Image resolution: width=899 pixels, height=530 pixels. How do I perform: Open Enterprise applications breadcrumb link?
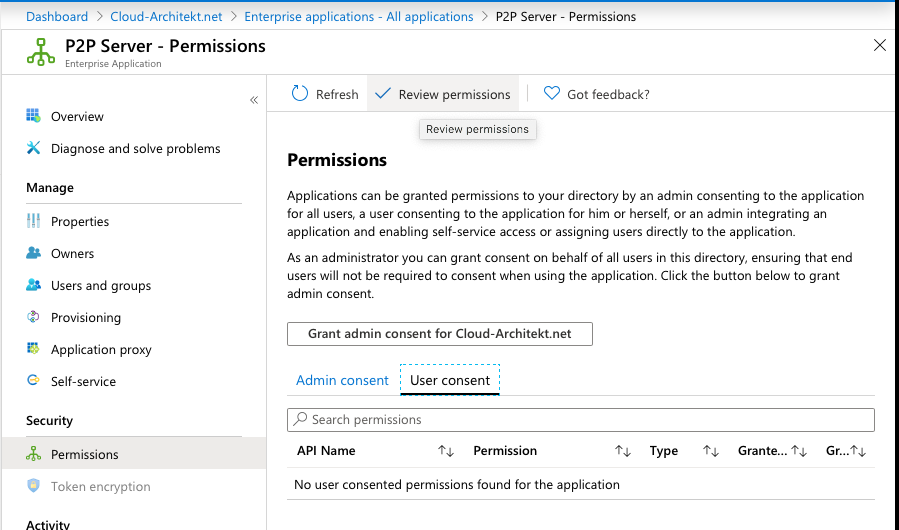(x=359, y=17)
